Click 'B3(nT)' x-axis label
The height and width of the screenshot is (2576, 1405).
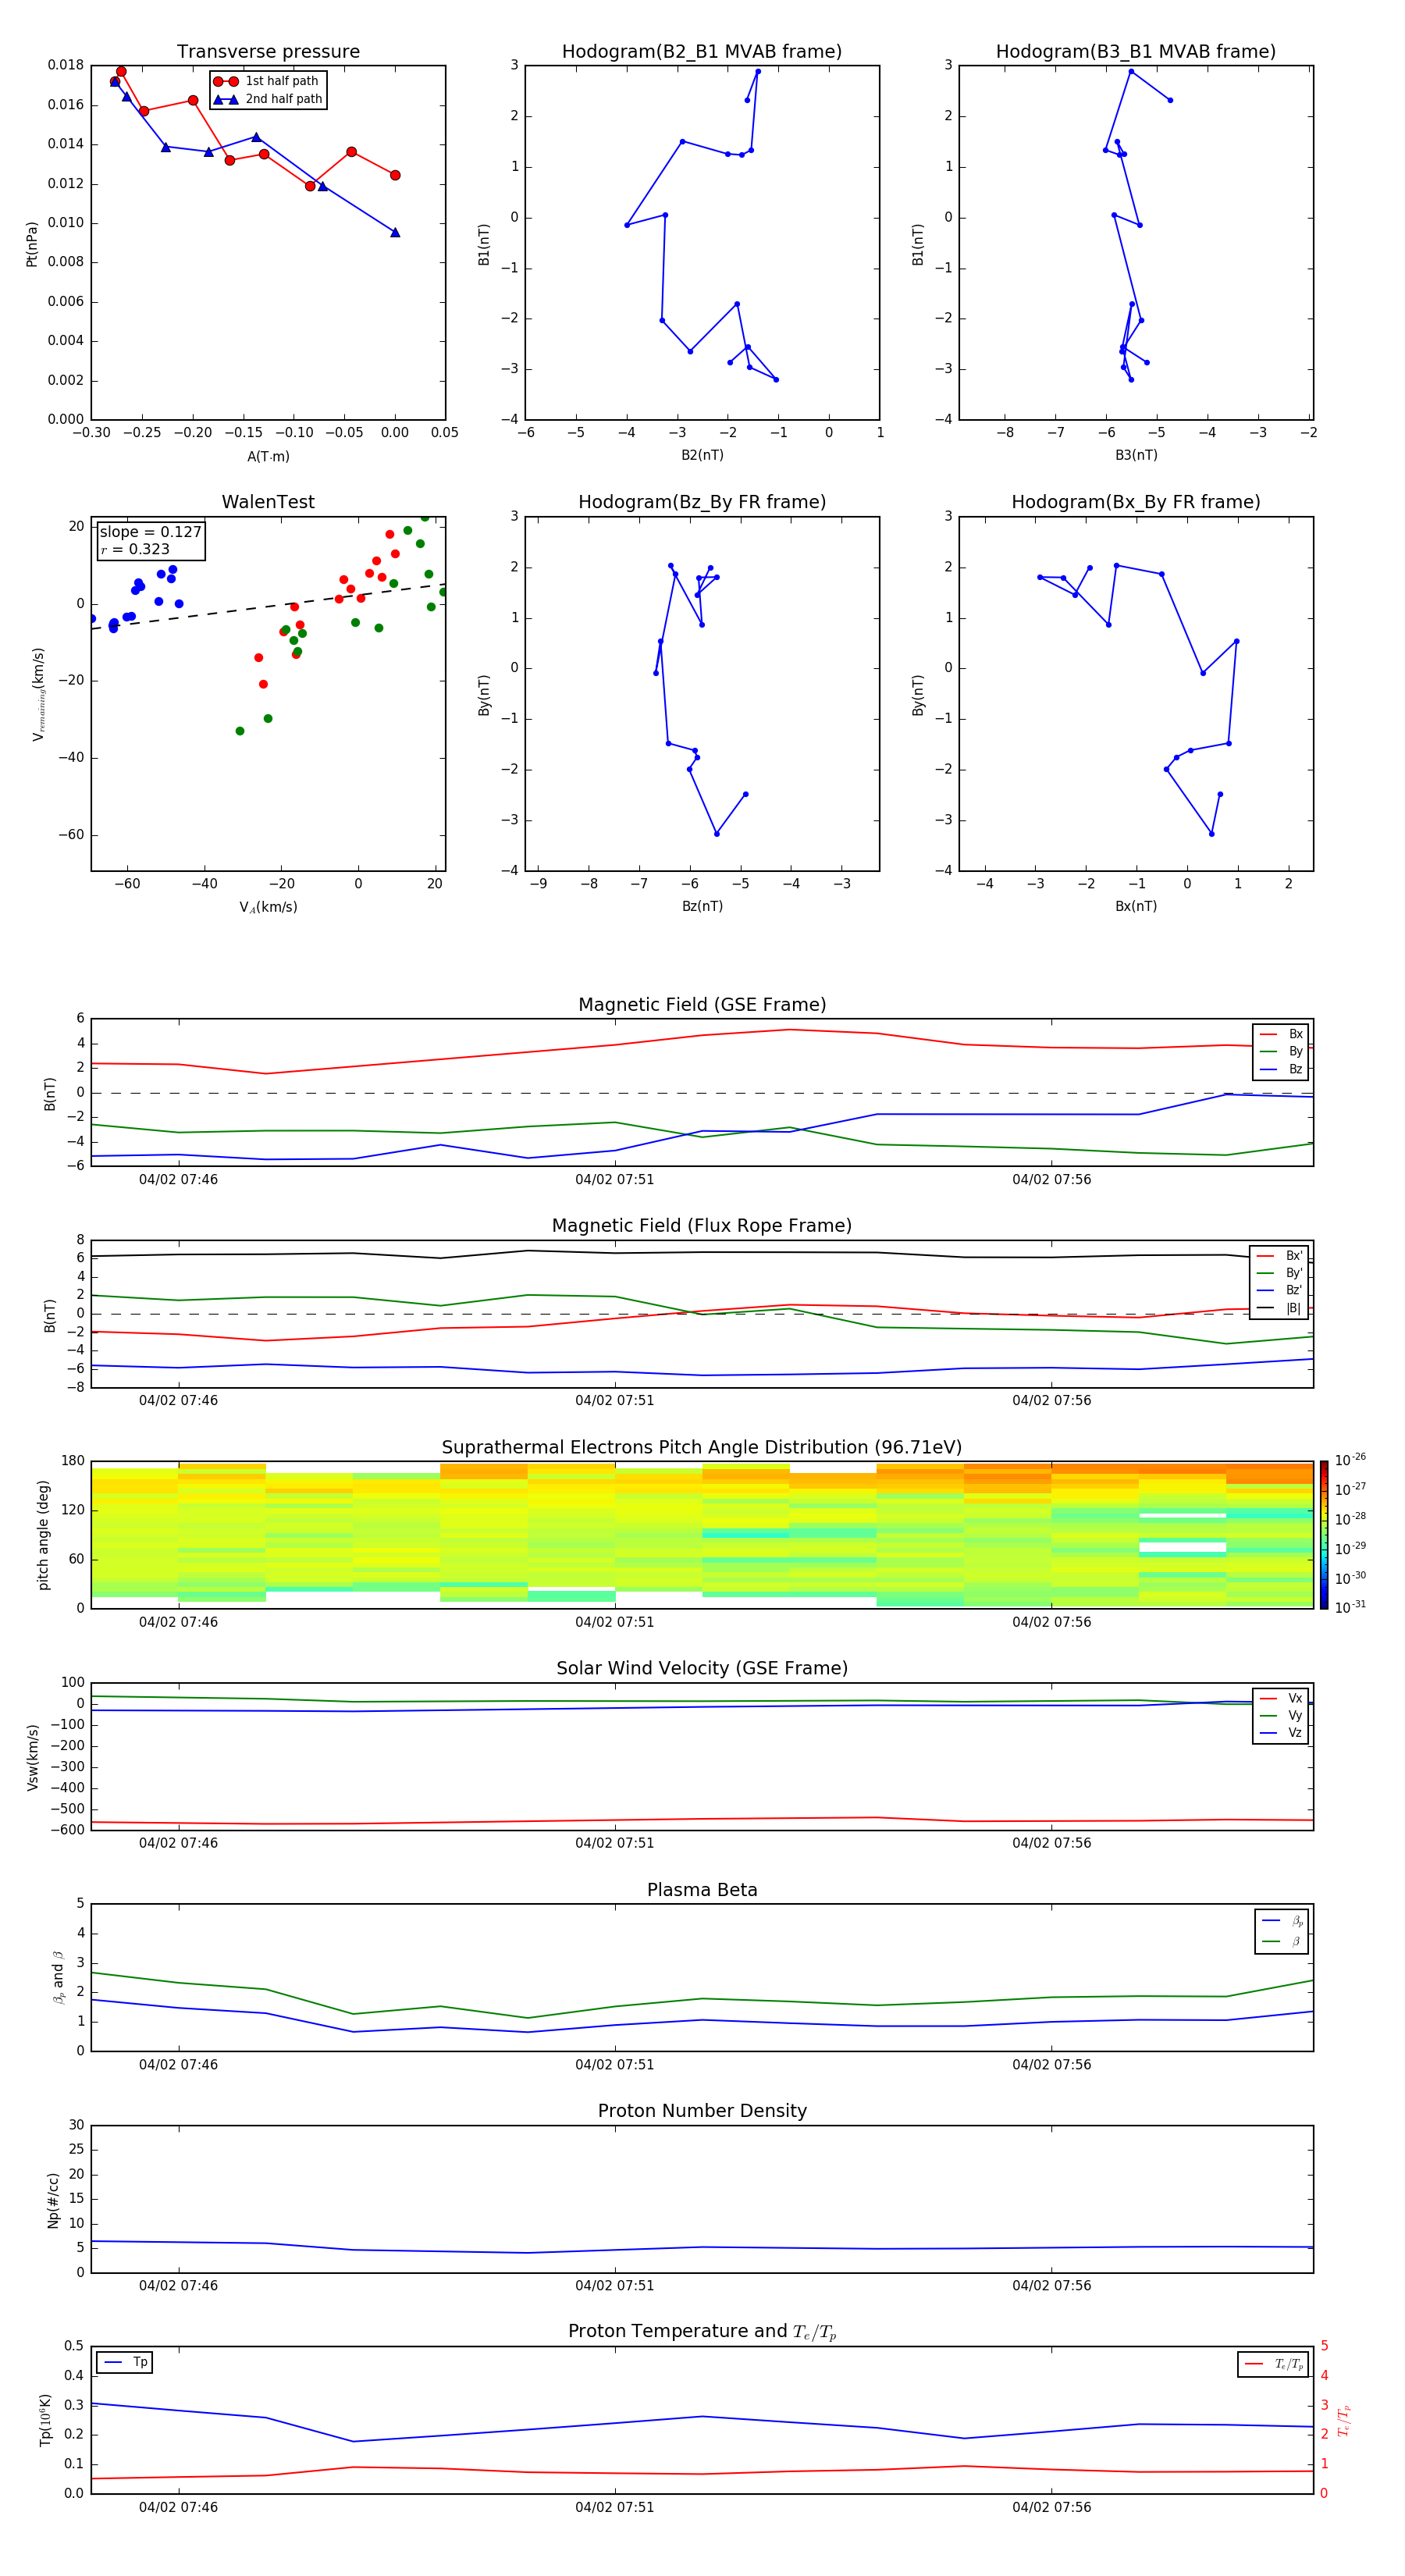(1136, 455)
